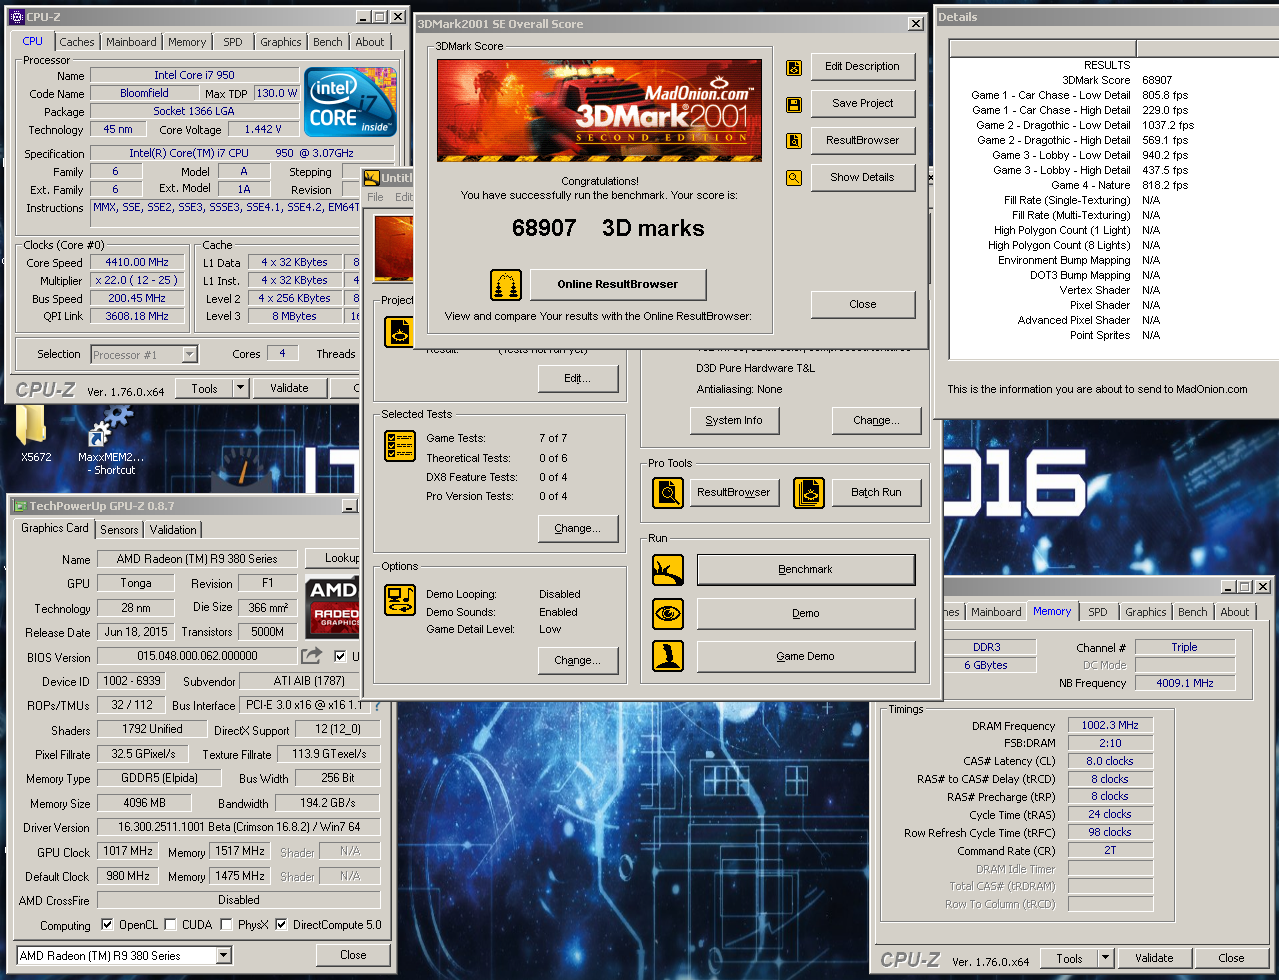Toggle the CUDA checkbox in GPU-Z

[x=171, y=925]
